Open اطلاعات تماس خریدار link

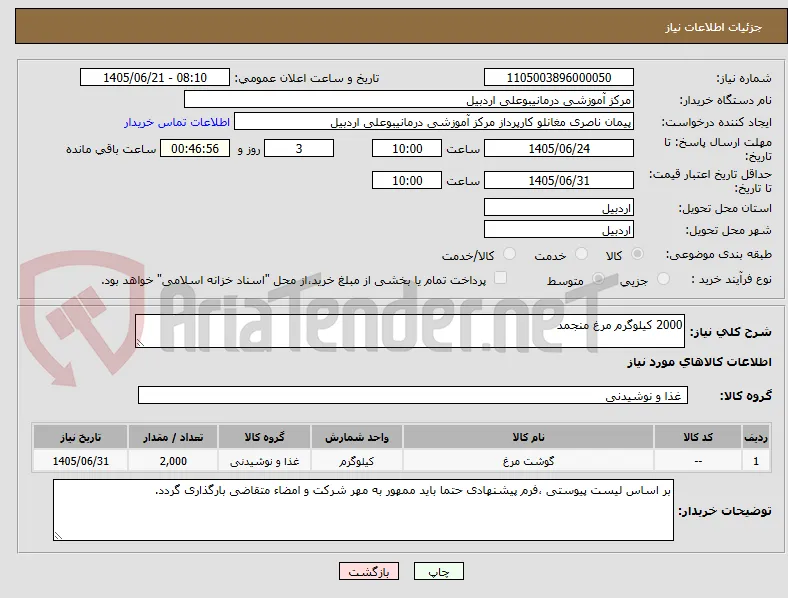point(177,122)
